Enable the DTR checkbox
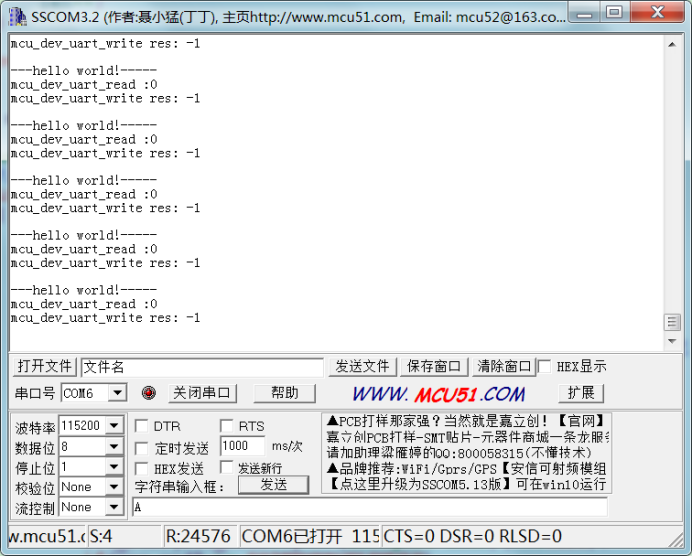This screenshot has width=692, height=557. tap(141, 426)
